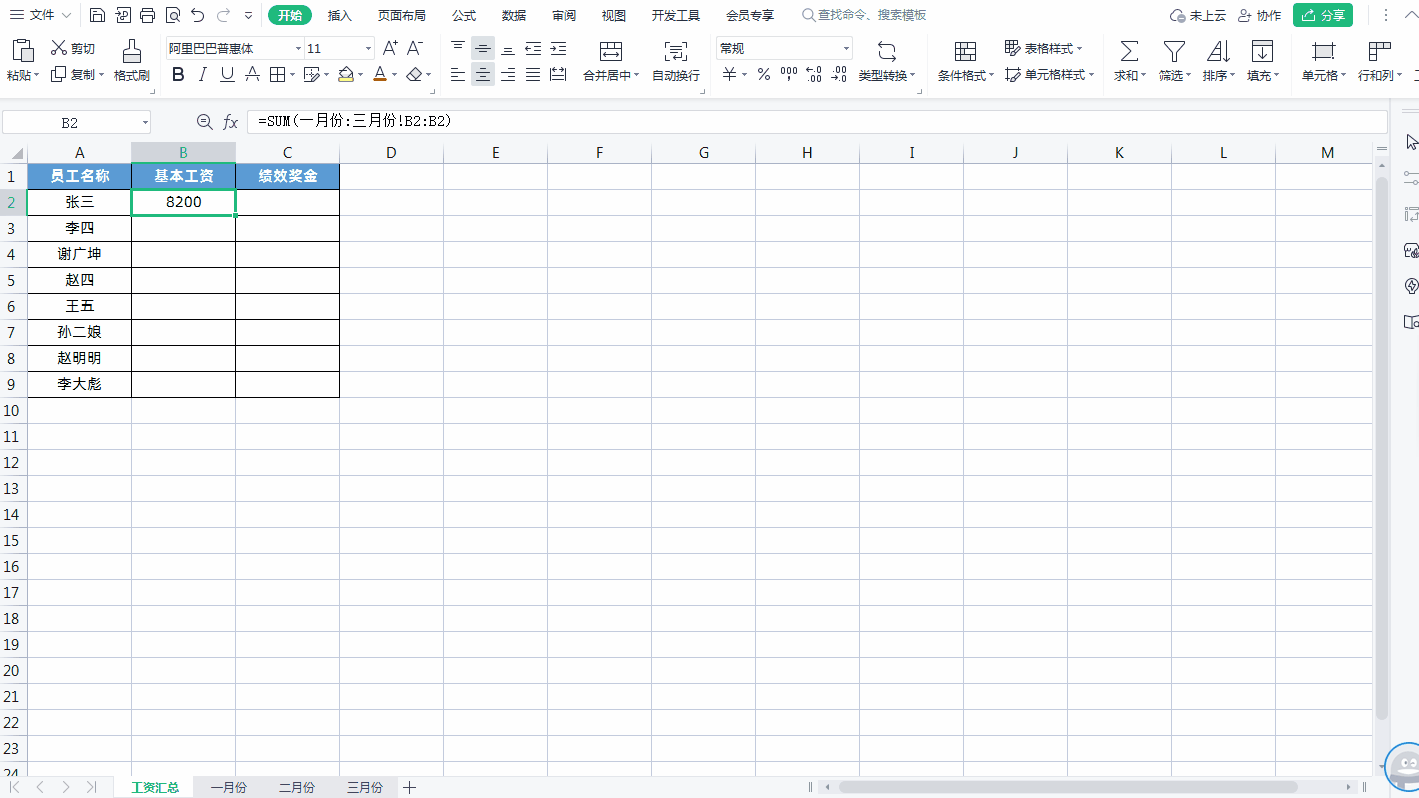
Task: Toggle italic formatting
Action: tap(203, 74)
